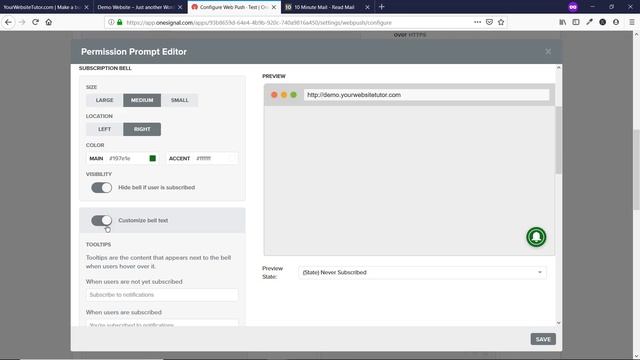Go back using browser back arrow

[x=8, y=22]
